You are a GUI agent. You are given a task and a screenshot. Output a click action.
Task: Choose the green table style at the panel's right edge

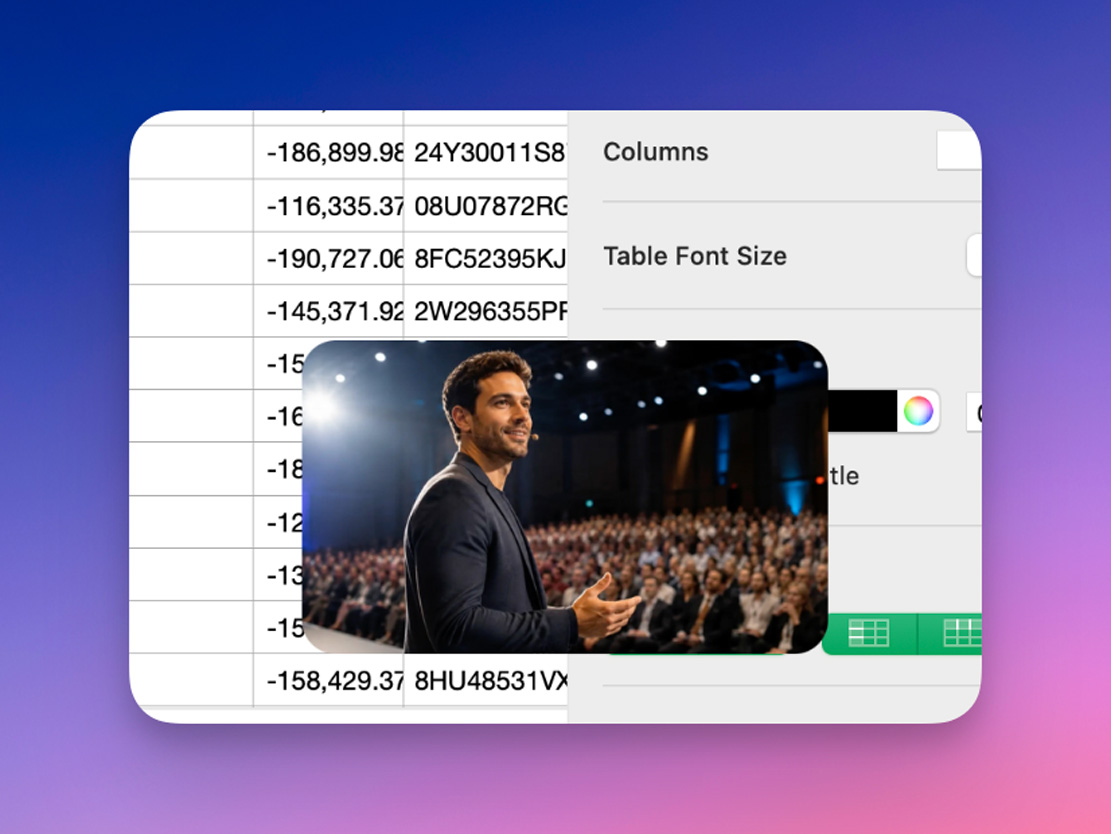(x=951, y=633)
